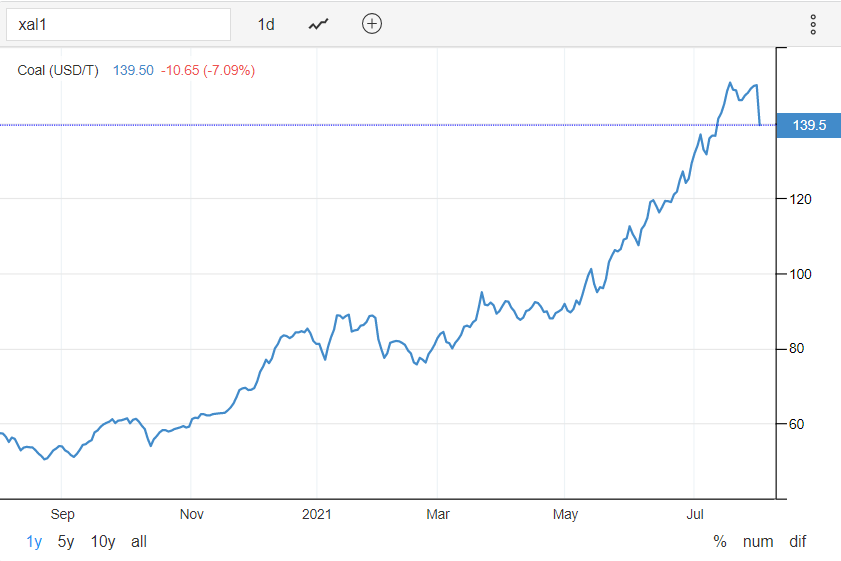Click the 2021 label on the time axis
Viewport: 841px width, 561px height.
316,514
